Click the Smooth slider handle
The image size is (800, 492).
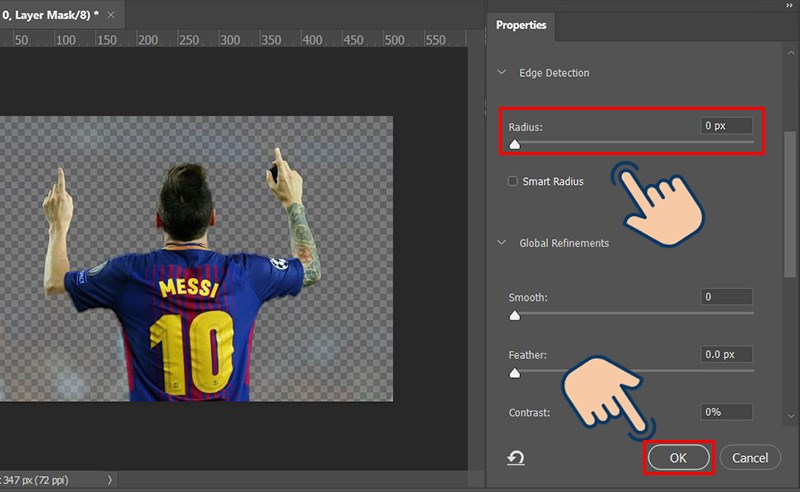tap(515, 315)
